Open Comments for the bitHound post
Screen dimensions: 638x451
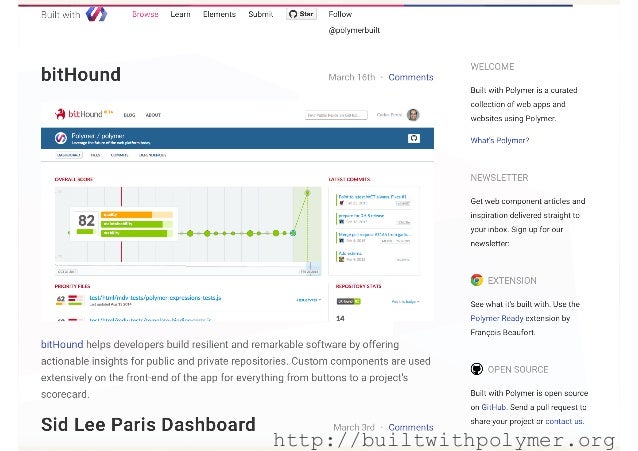tap(411, 77)
